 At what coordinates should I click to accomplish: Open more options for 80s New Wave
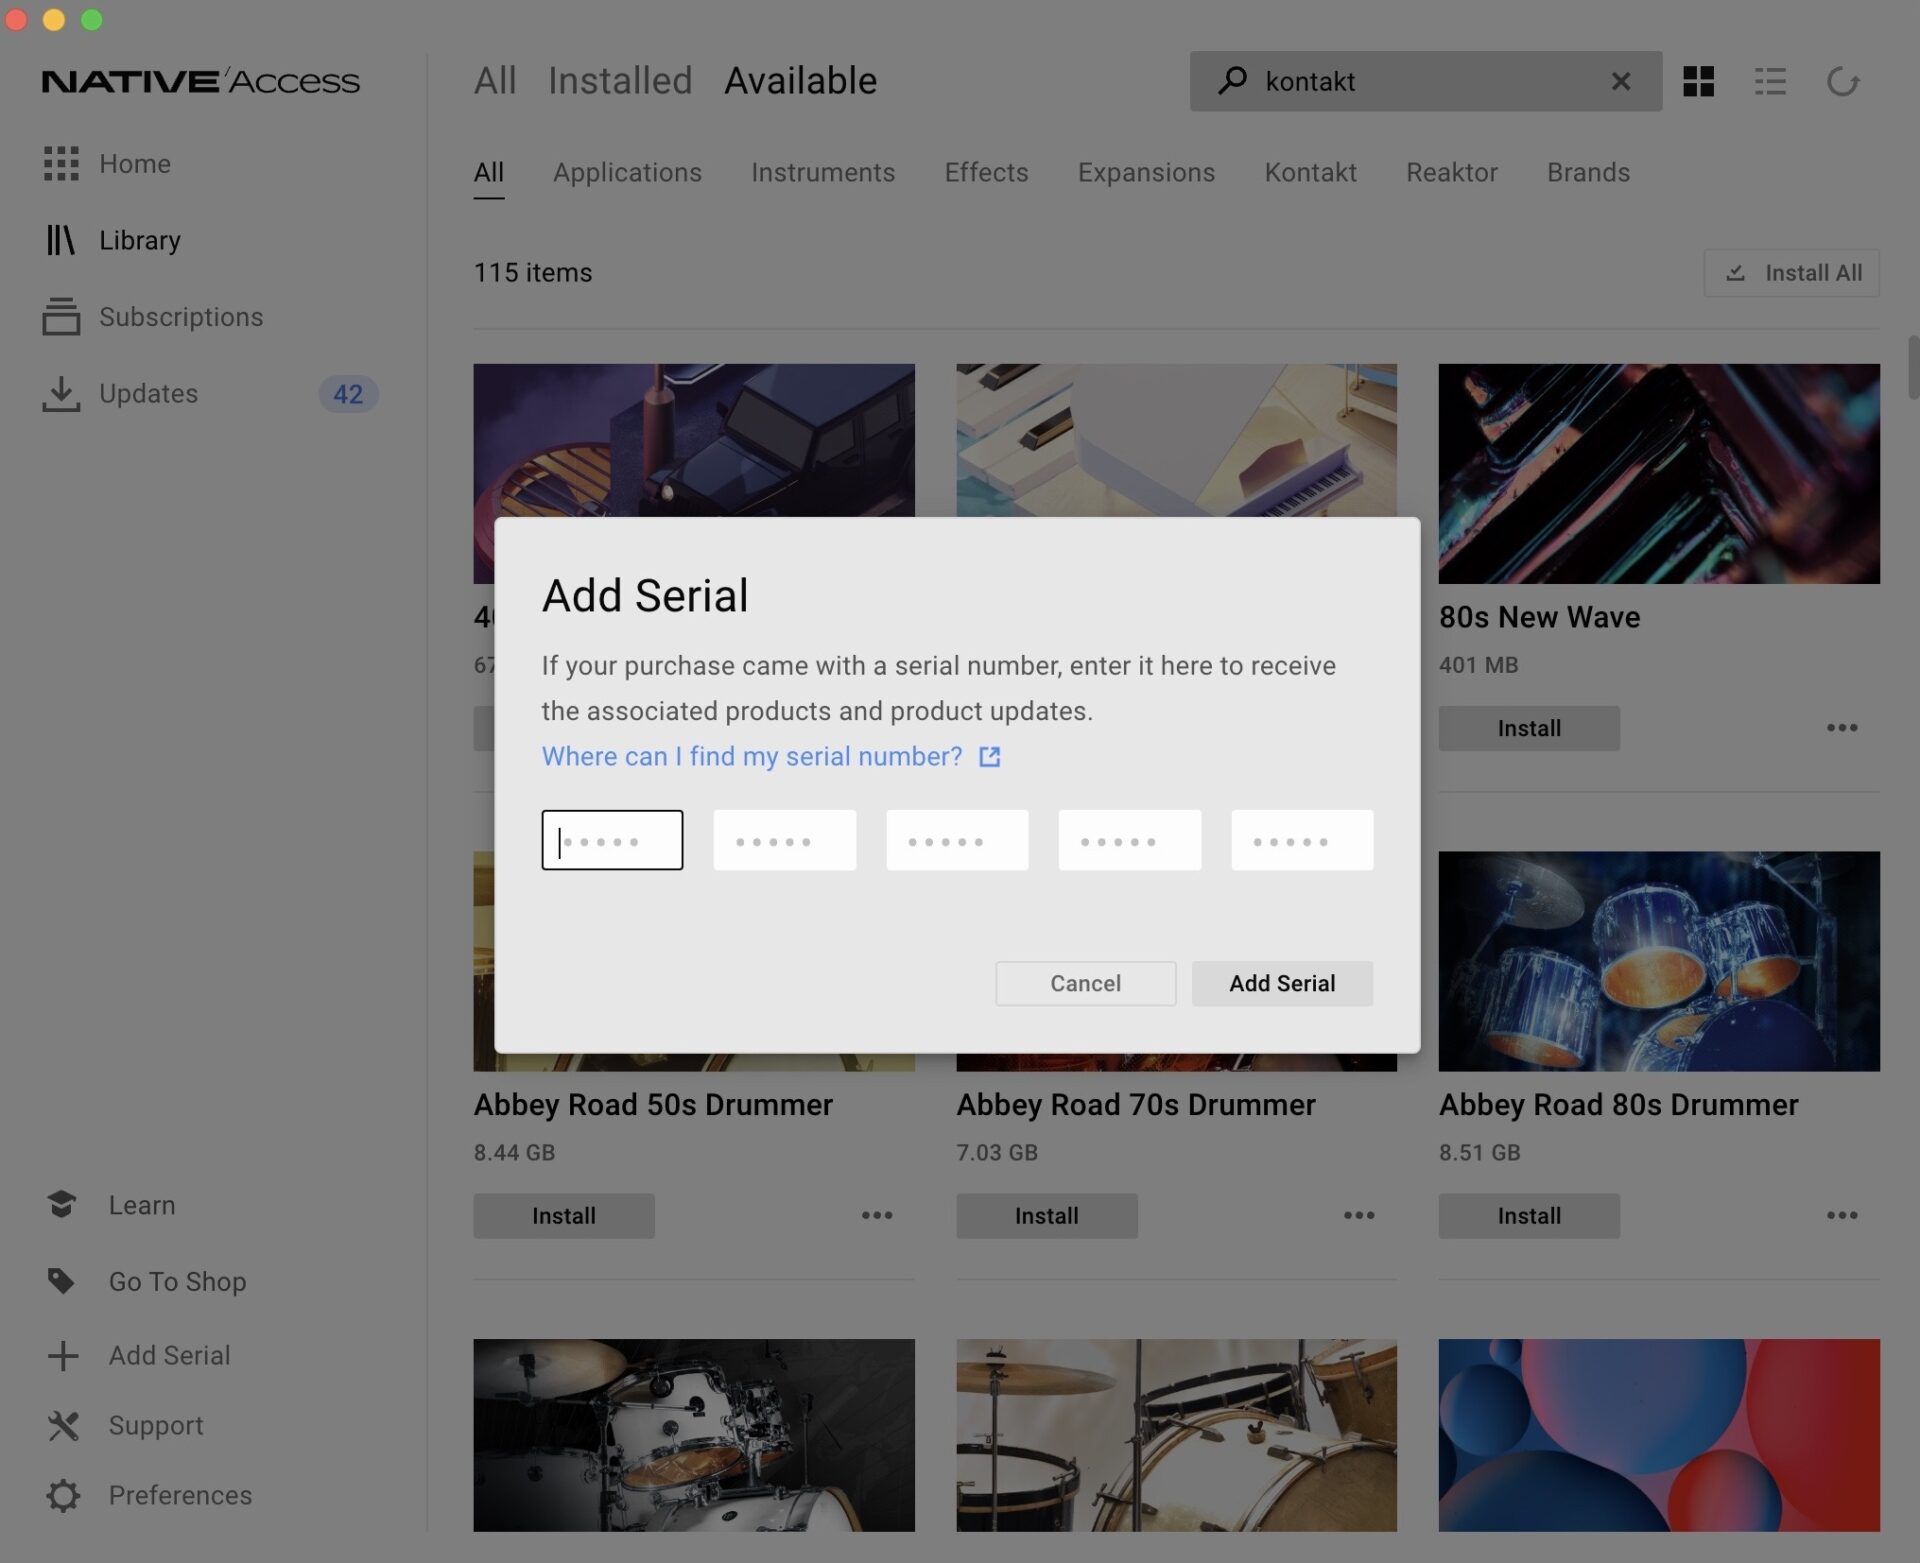(x=1841, y=728)
